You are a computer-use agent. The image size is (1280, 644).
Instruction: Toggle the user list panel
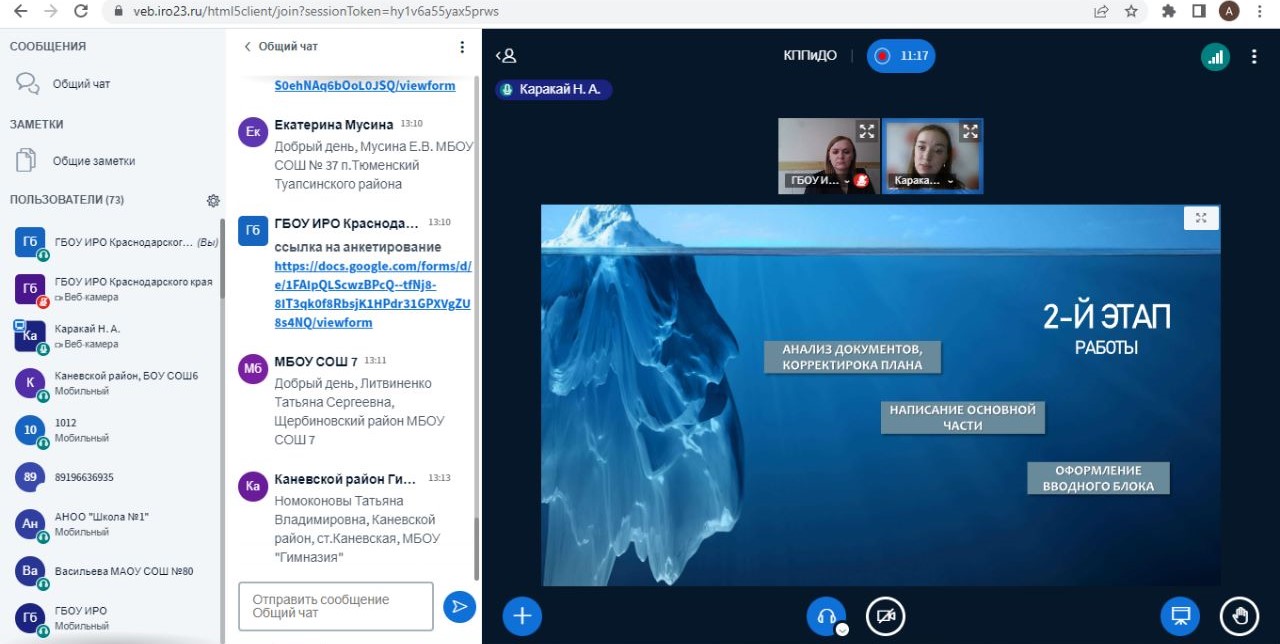506,57
